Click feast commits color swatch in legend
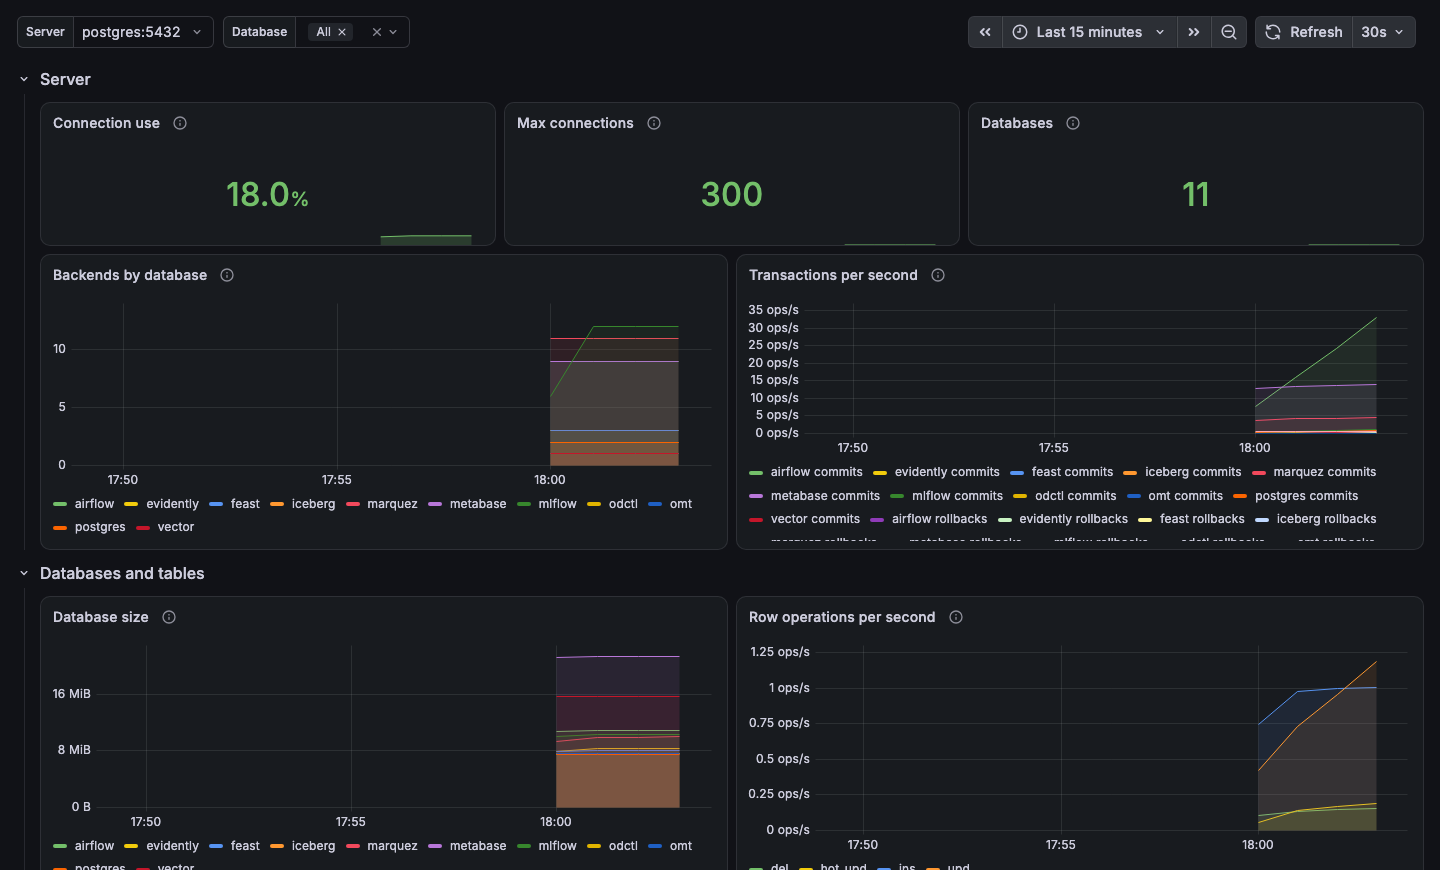 (1017, 472)
